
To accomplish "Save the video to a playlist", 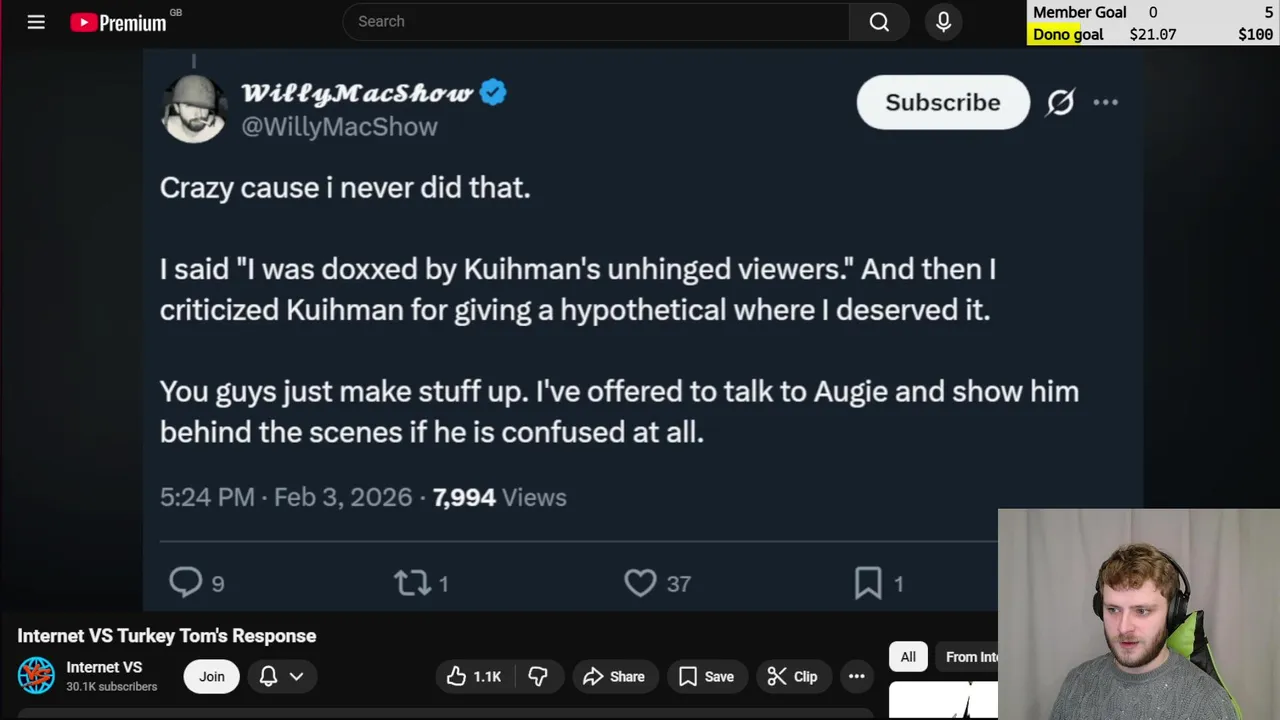I will (x=706, y=677).
